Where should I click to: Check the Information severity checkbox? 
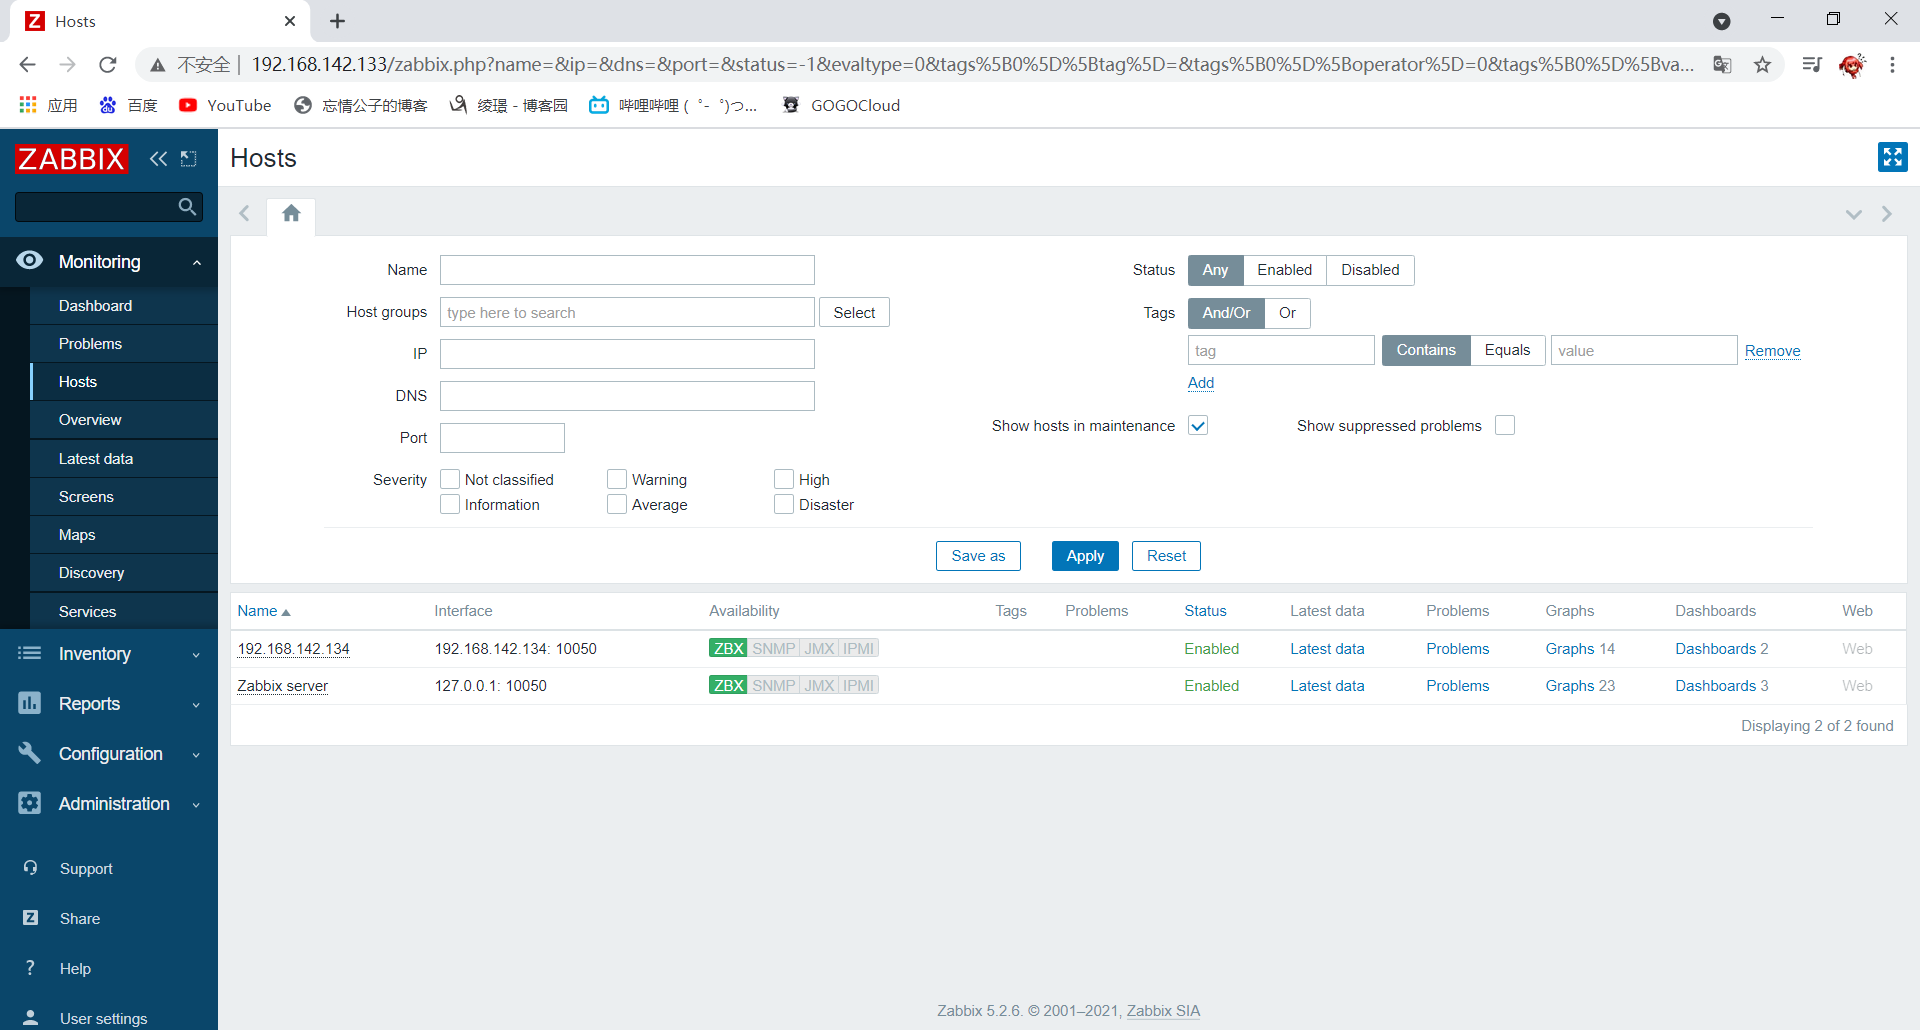450,504
